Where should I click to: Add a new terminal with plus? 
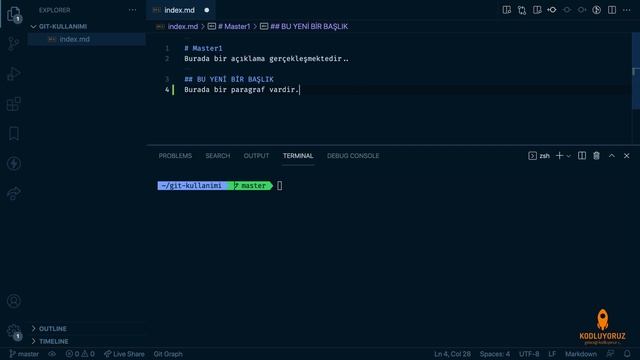click(559, 156)
